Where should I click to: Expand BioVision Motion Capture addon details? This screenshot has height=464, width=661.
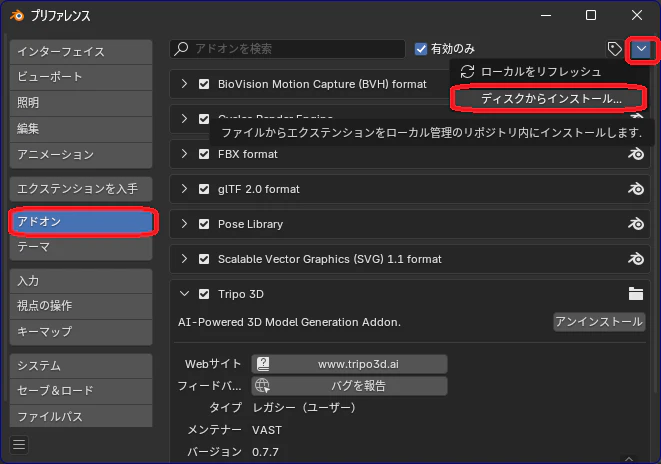tap(184, 84)
